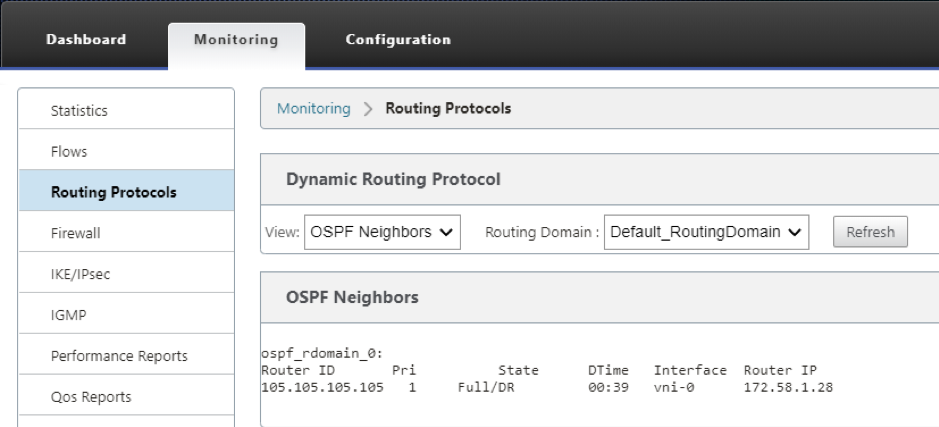The width and height of the screenshot is (939, 427).
Task: Click Router IP value 172.58.1.28
Action: click(788, 387)
